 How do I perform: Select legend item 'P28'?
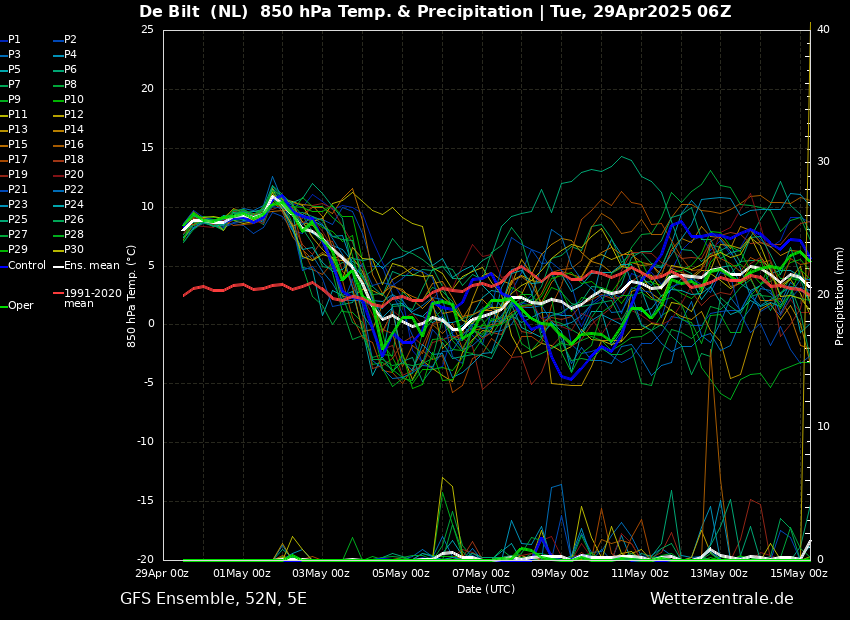[74, 235]
